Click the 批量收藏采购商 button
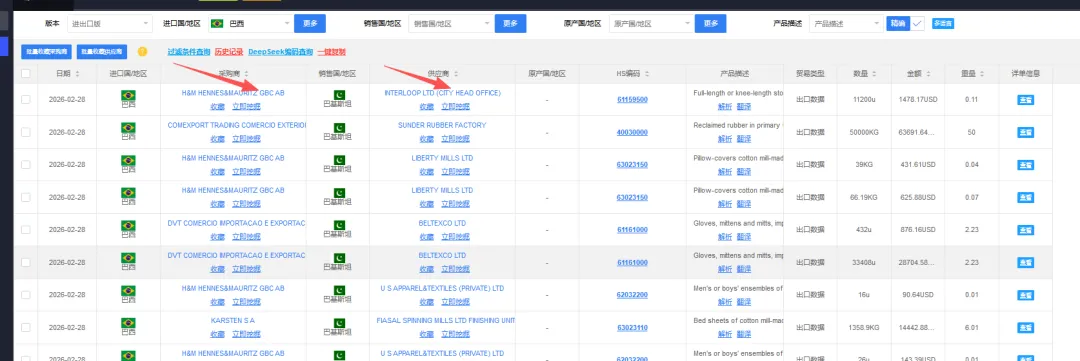Image resolution: width=1080 pixels, height=361 pixels. tap(45, 52)
